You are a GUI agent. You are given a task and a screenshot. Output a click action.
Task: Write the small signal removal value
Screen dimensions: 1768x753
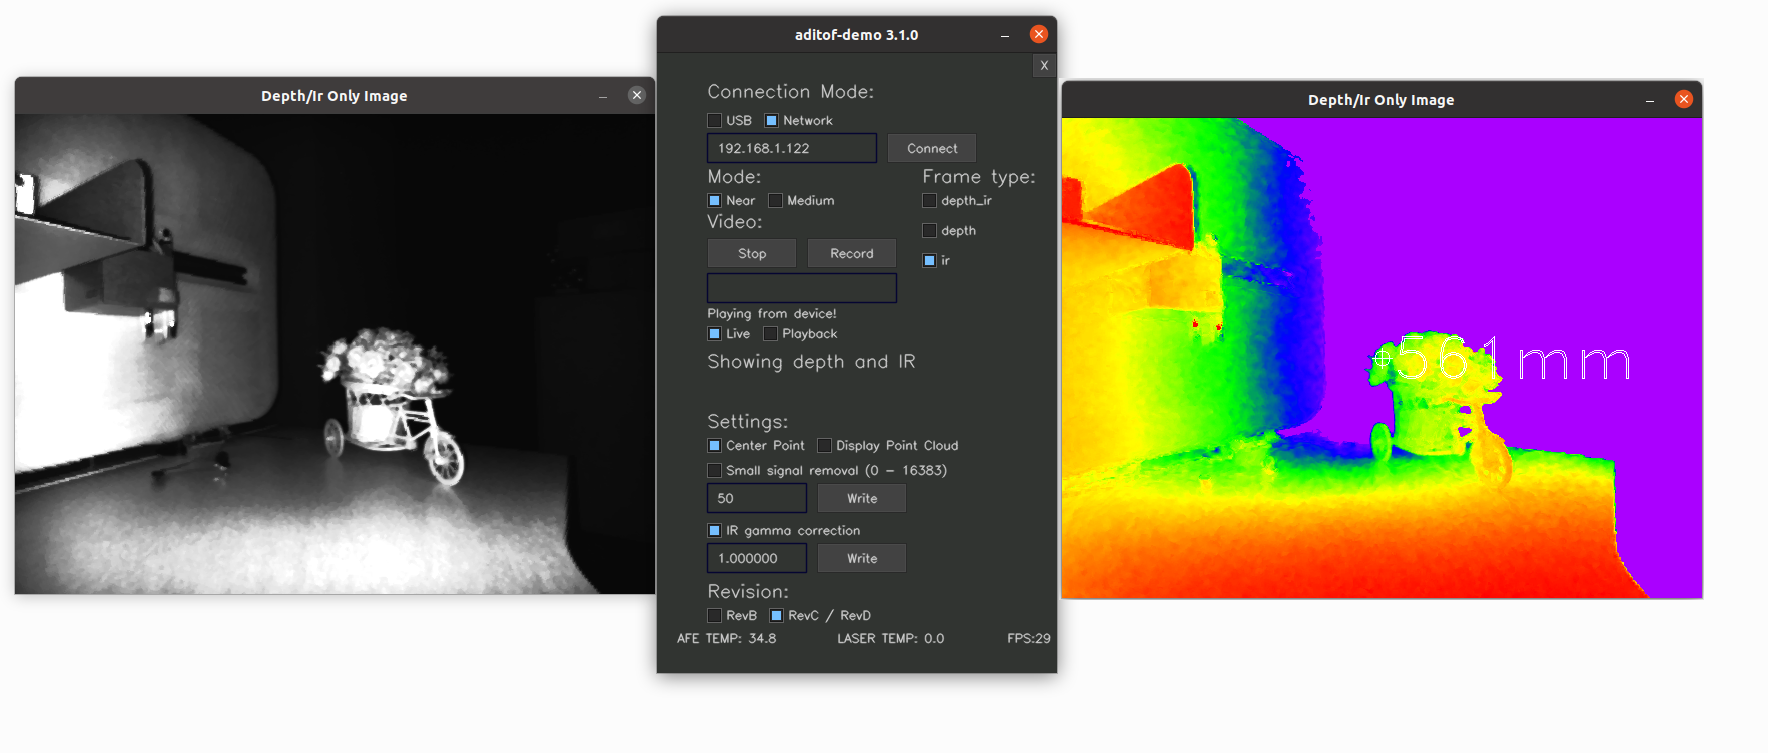[862, 498]
